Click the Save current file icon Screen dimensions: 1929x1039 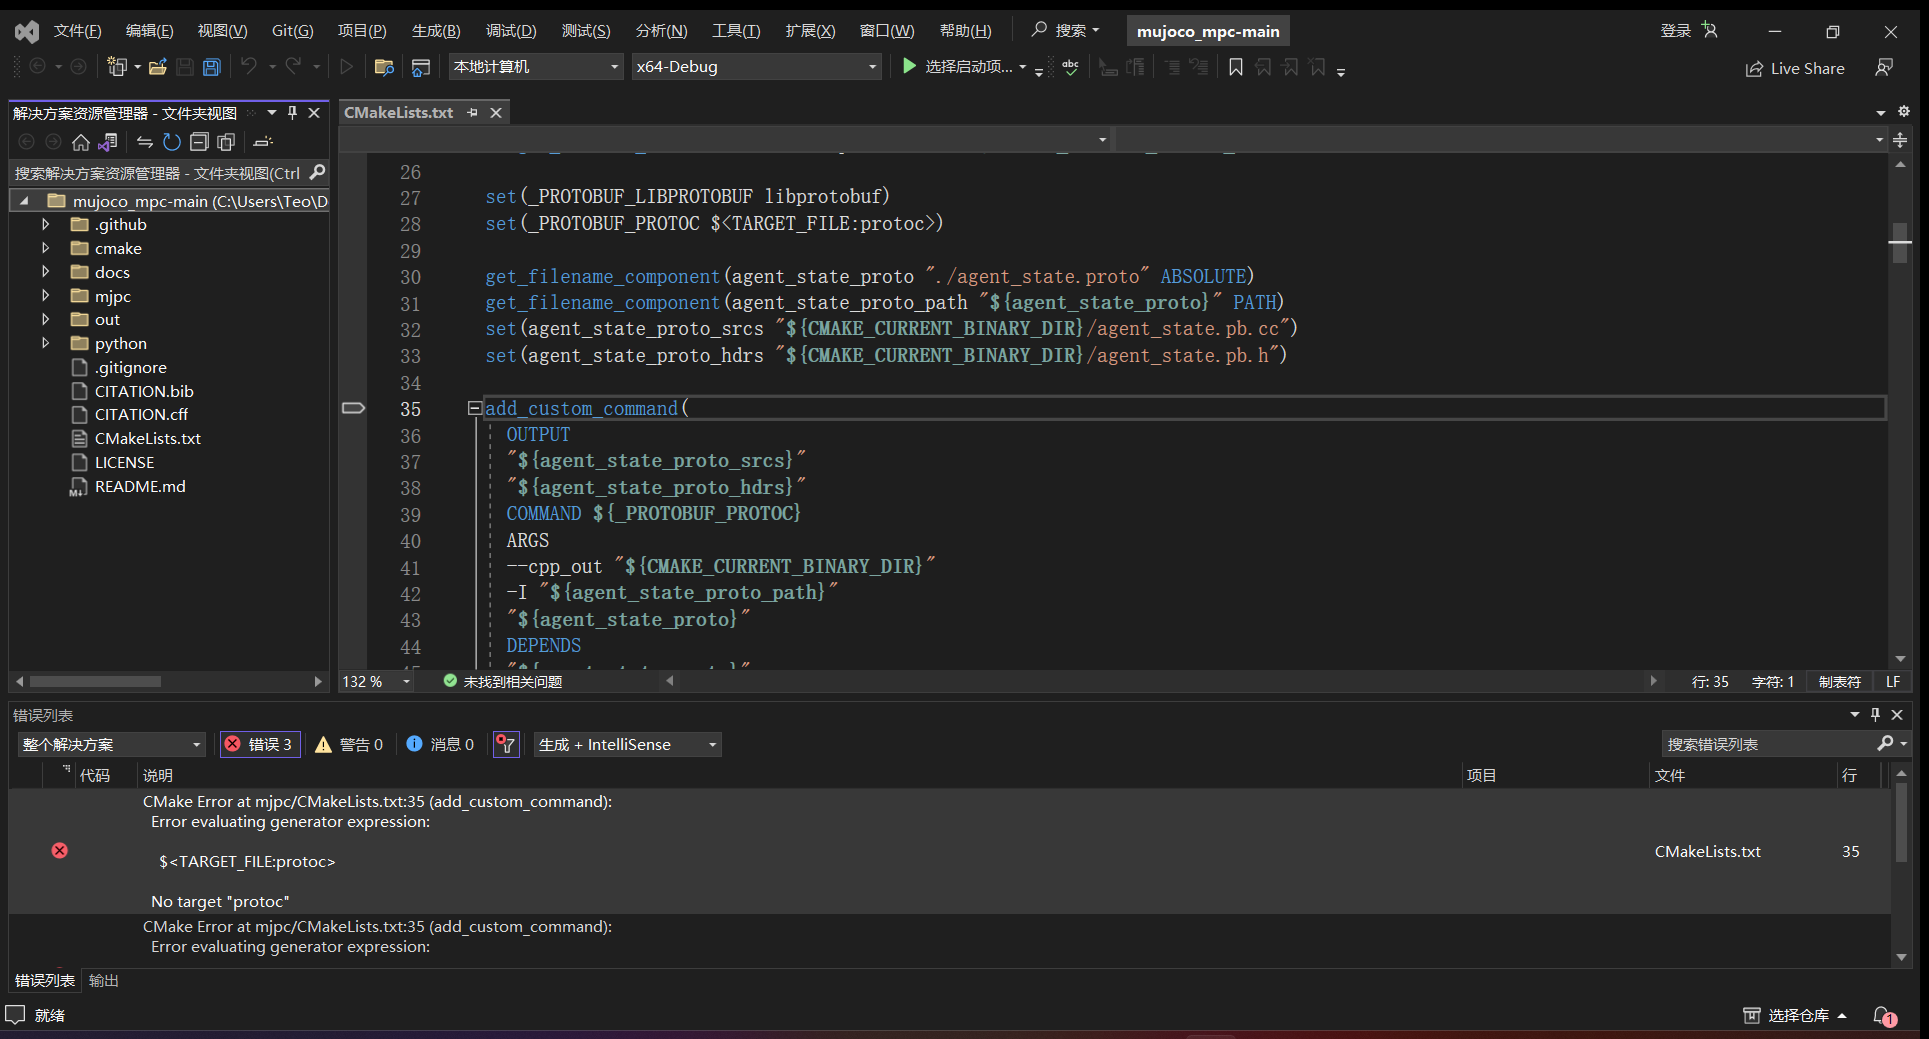(185, 66)
